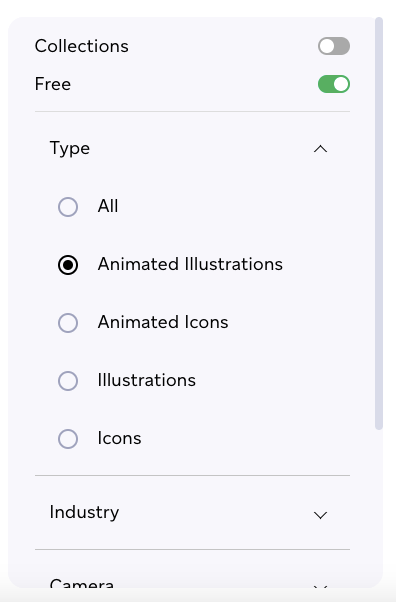Choose the Animated Icons radio option
Image resolution: width=396 pixels, height=602 pixels.
click(68, 323)
